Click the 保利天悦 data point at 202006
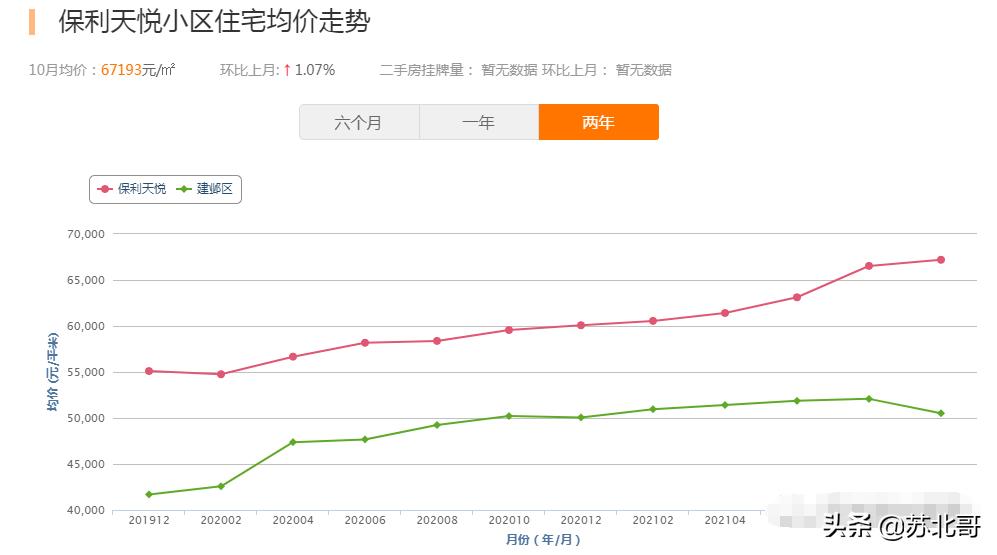 pos(365,343)
